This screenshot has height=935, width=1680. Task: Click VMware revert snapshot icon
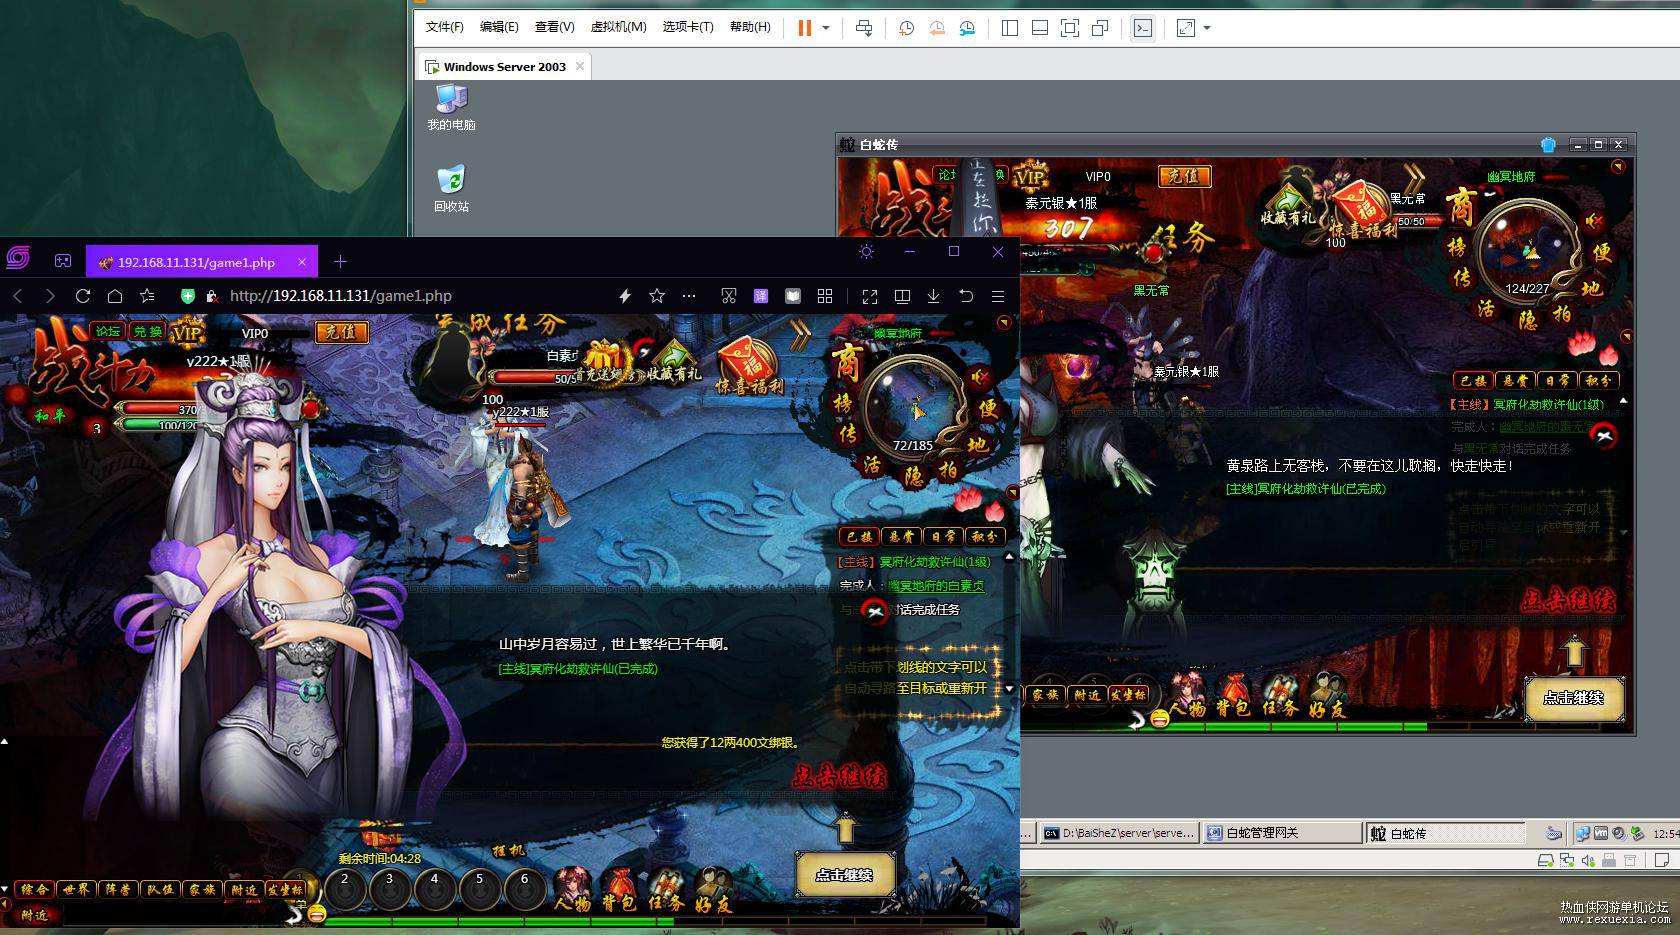[937, 28]
